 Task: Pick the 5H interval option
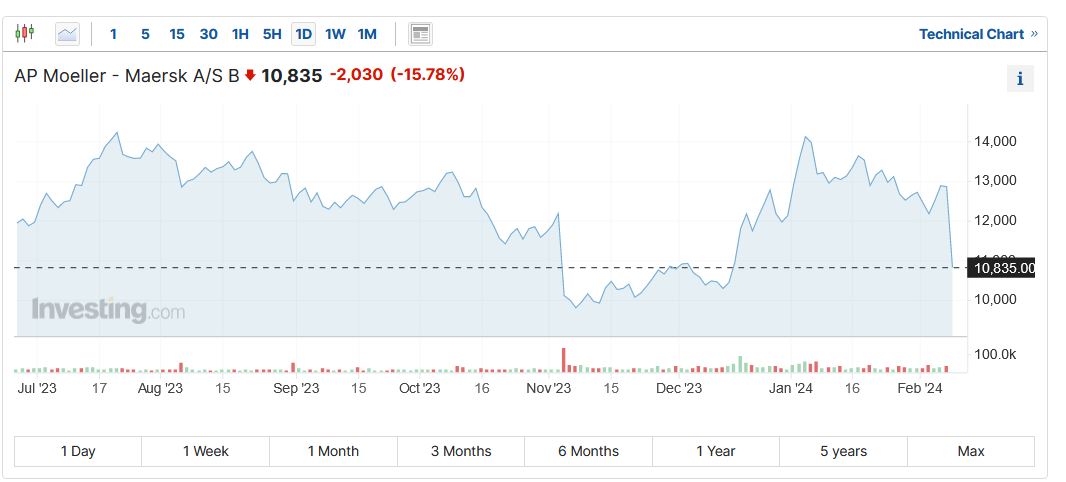pos(272,34)
